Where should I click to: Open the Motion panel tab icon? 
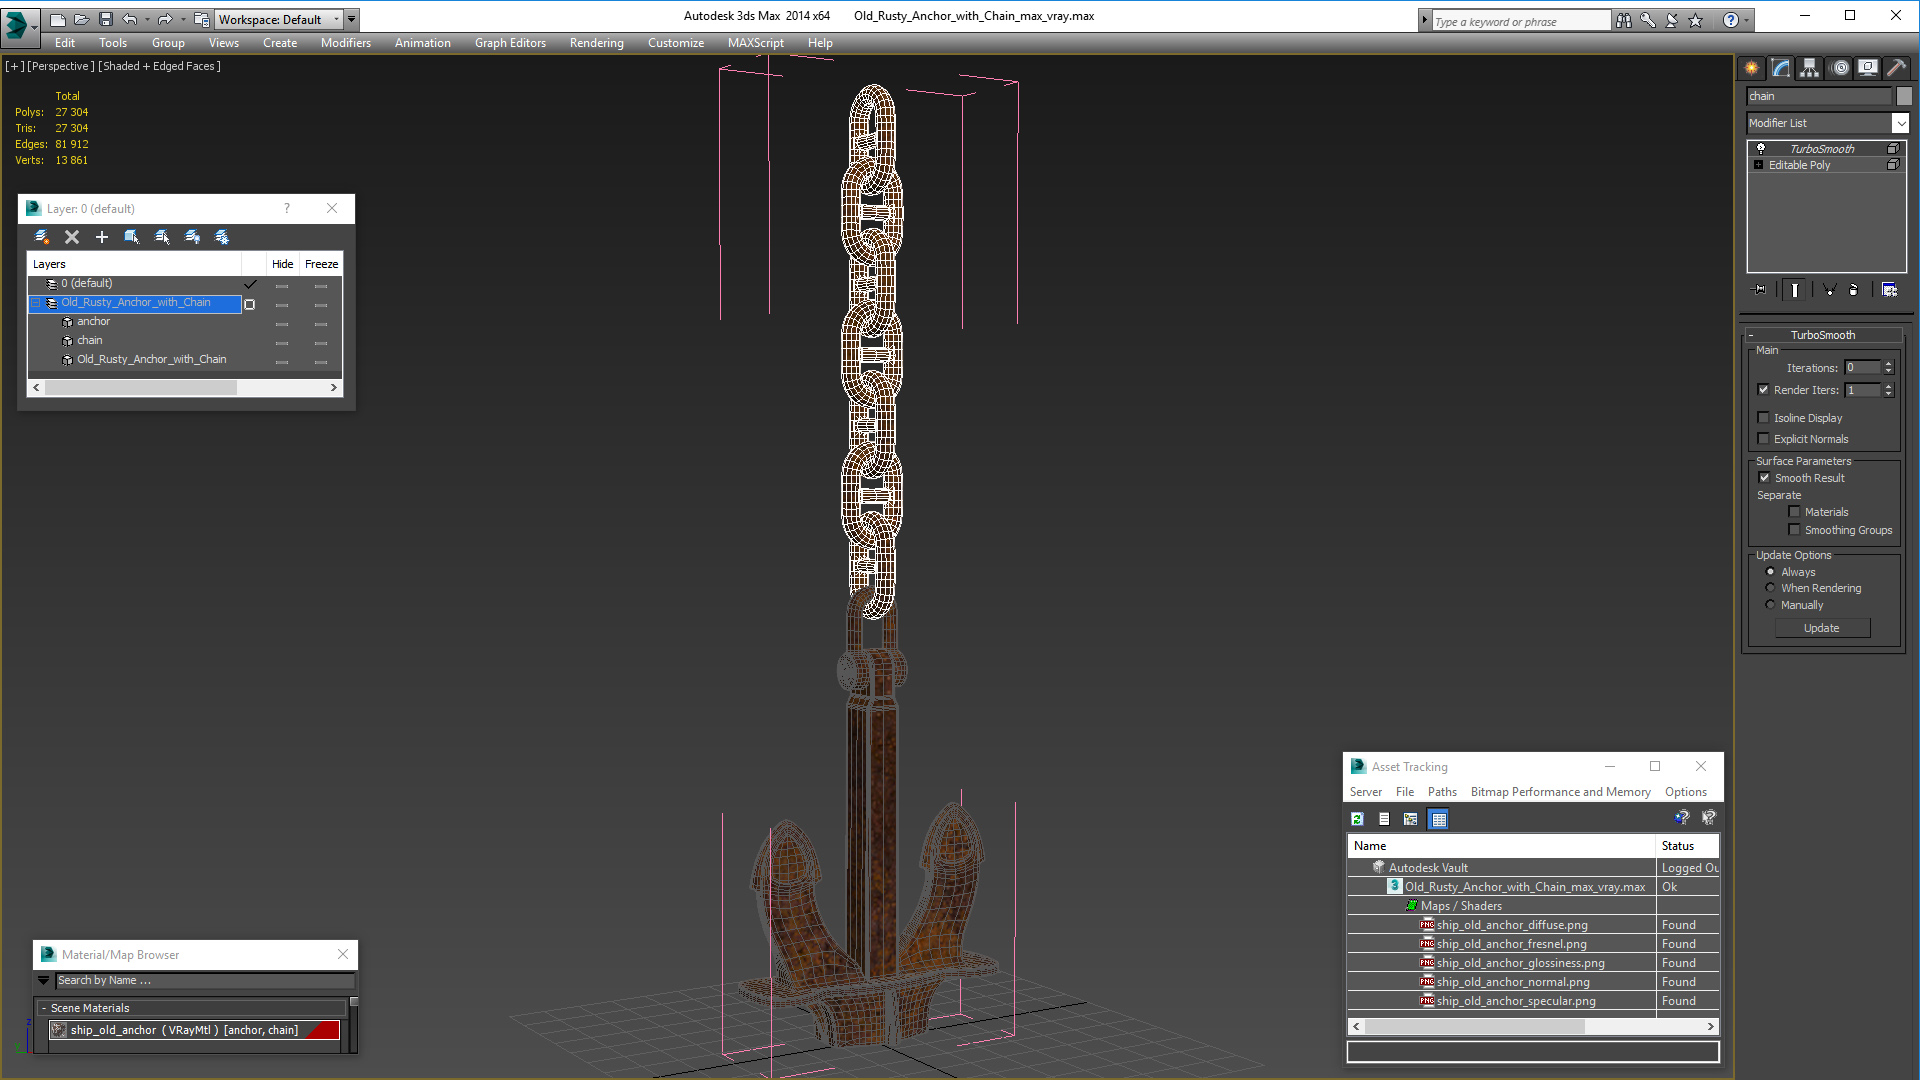pyautogui.click(x=1839, y=68)
